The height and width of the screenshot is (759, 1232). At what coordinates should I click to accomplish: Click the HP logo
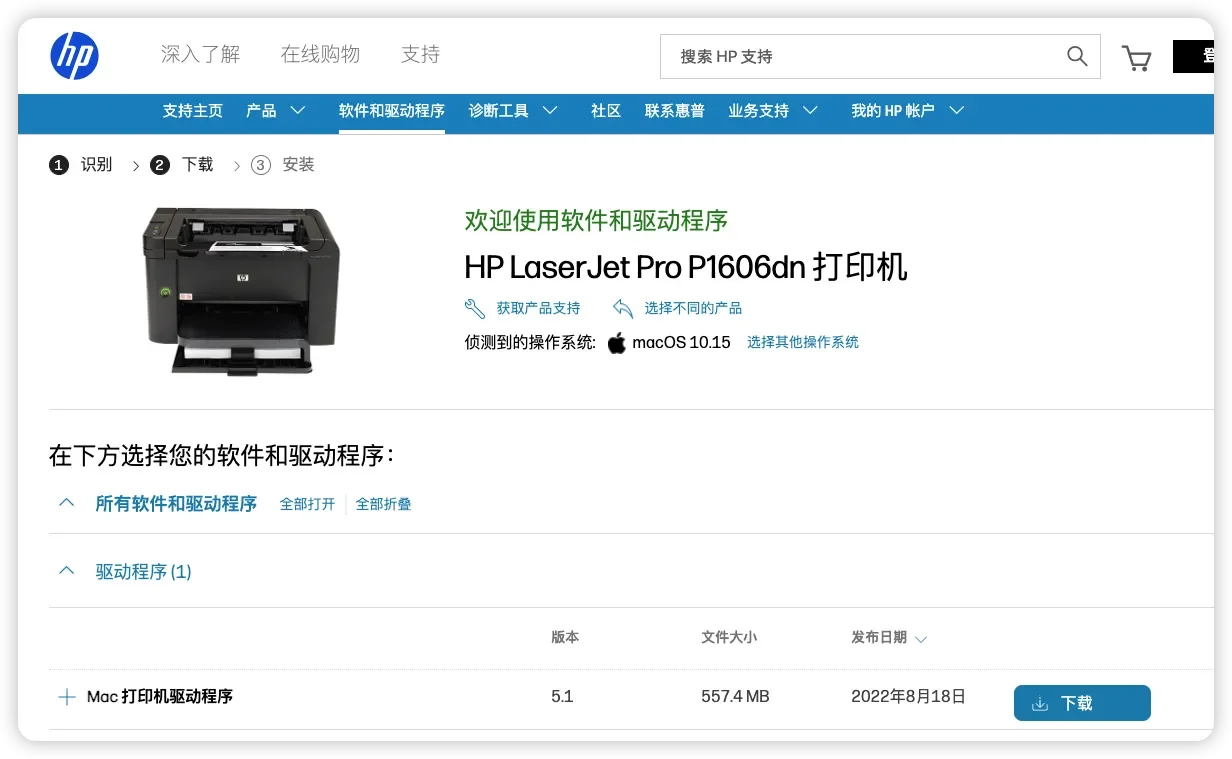[75, 55]
